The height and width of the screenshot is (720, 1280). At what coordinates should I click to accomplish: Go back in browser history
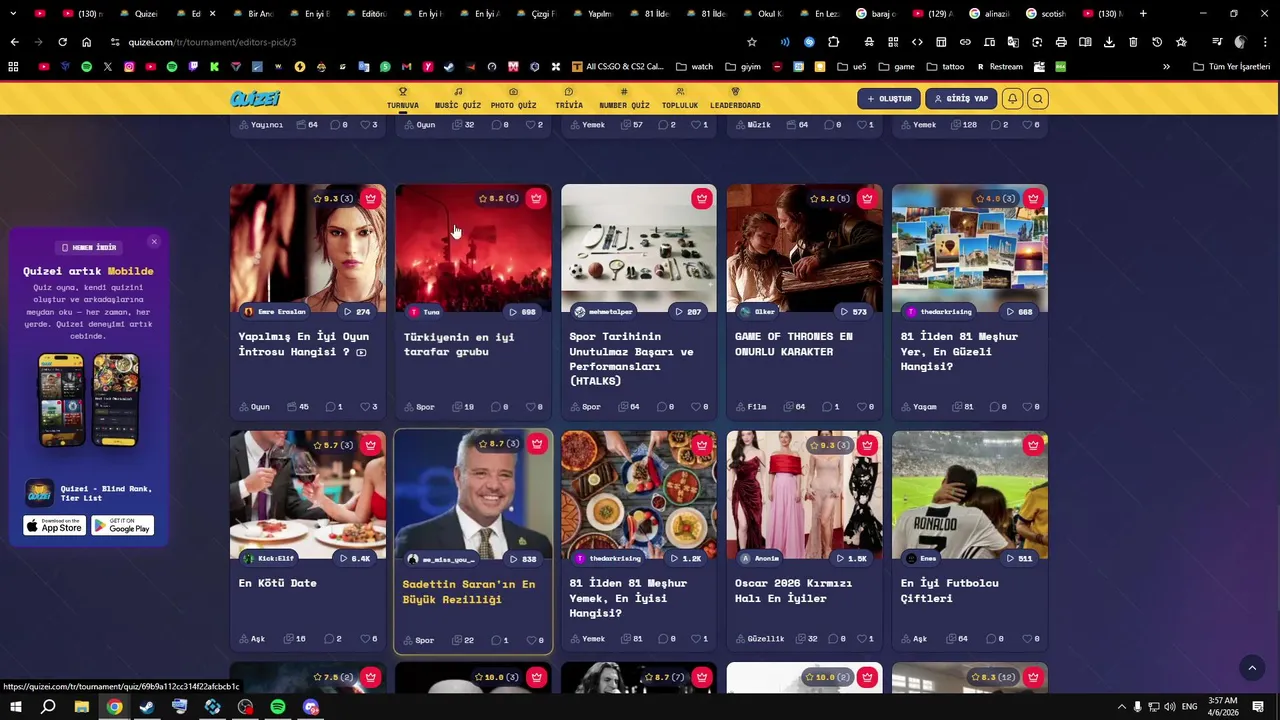(14, 42)
